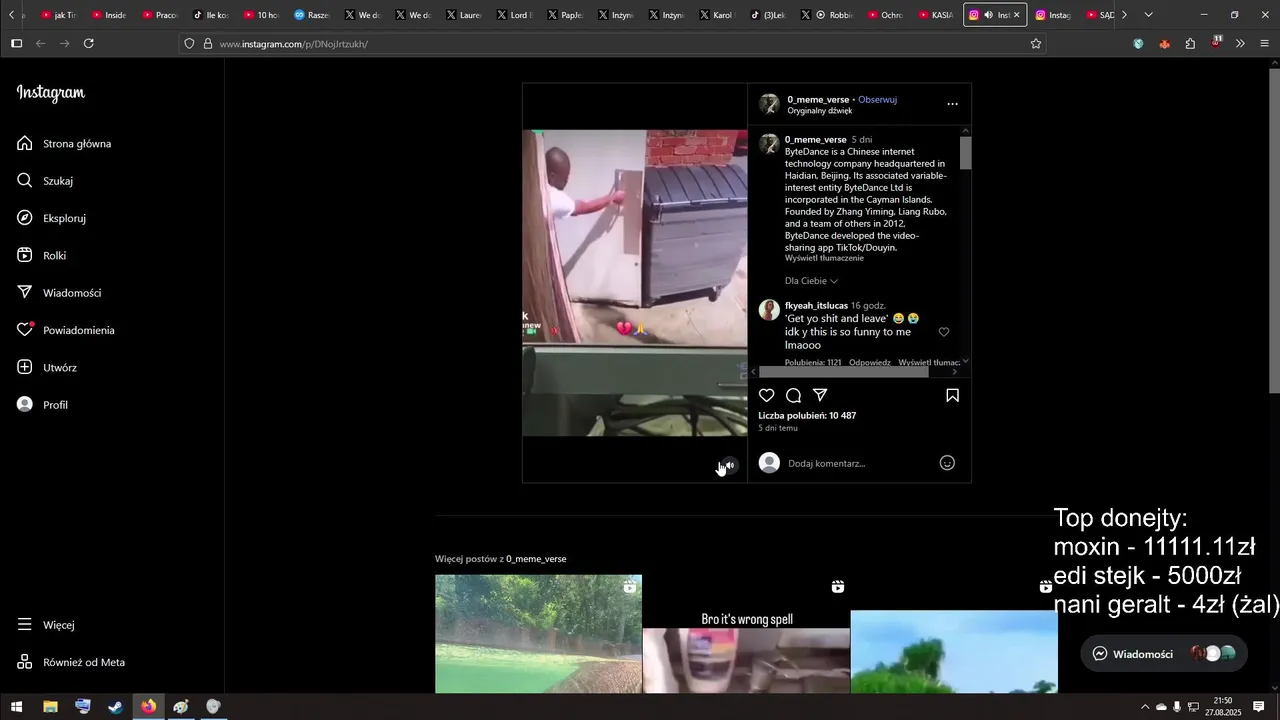
Task: Open the browser hamburger menu
Action: [1264, 44]
